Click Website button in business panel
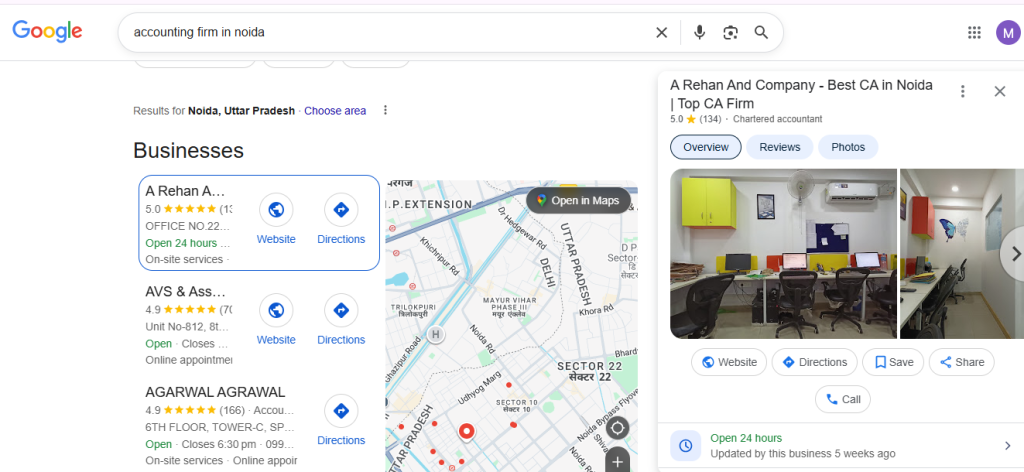The image size is (1024, 472). coord(729,362)
